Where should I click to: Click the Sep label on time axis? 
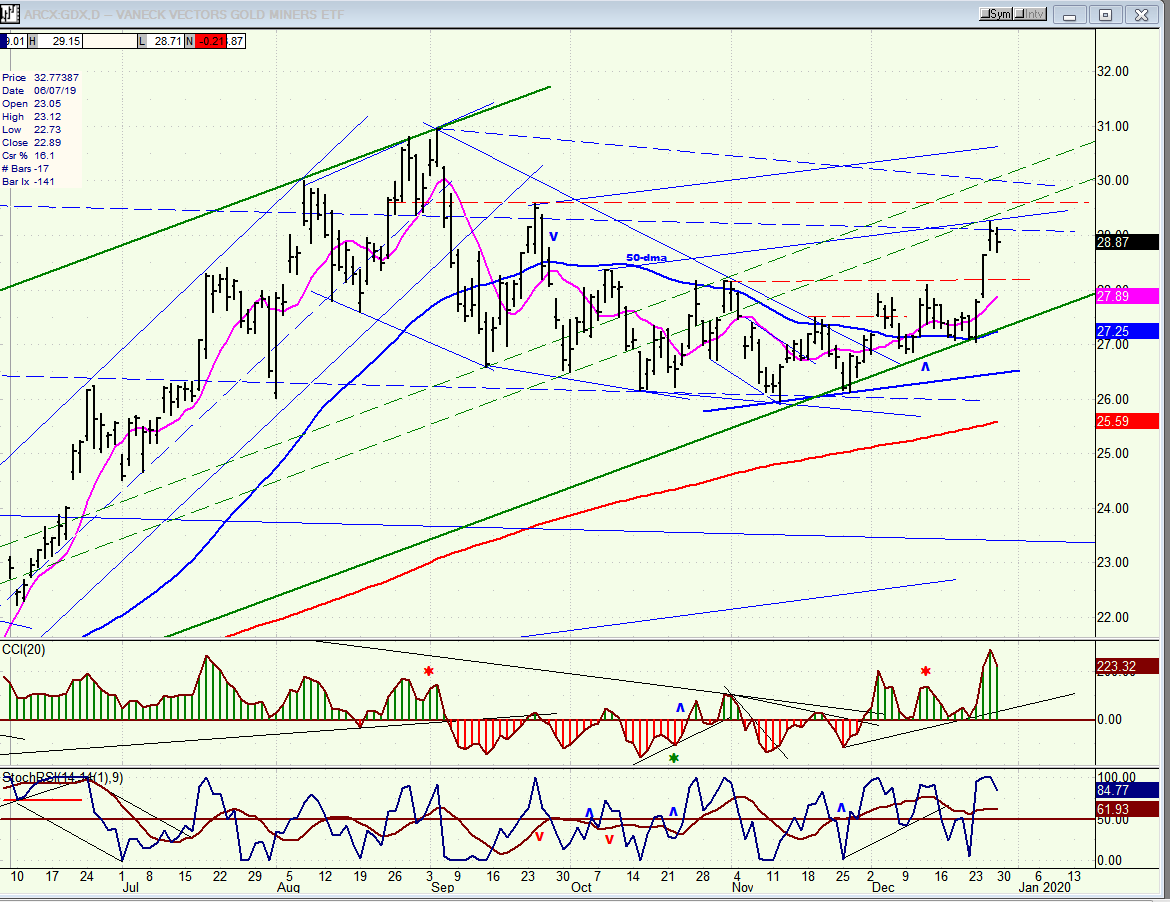tap(442, 888)
